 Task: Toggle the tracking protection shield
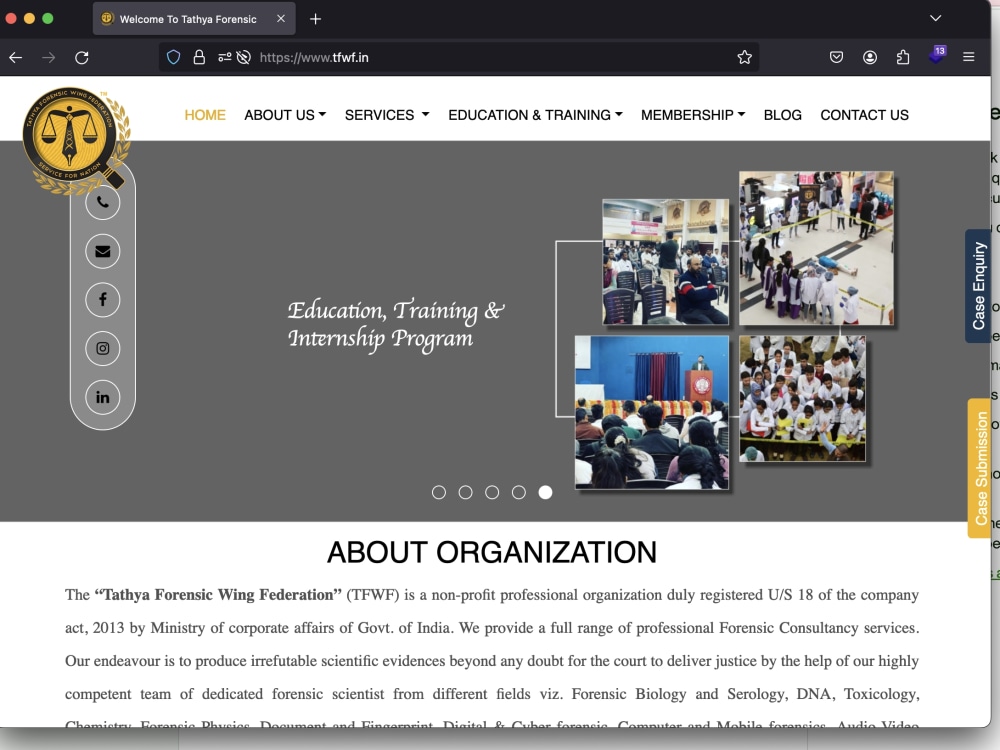click(x=172, y=57)
